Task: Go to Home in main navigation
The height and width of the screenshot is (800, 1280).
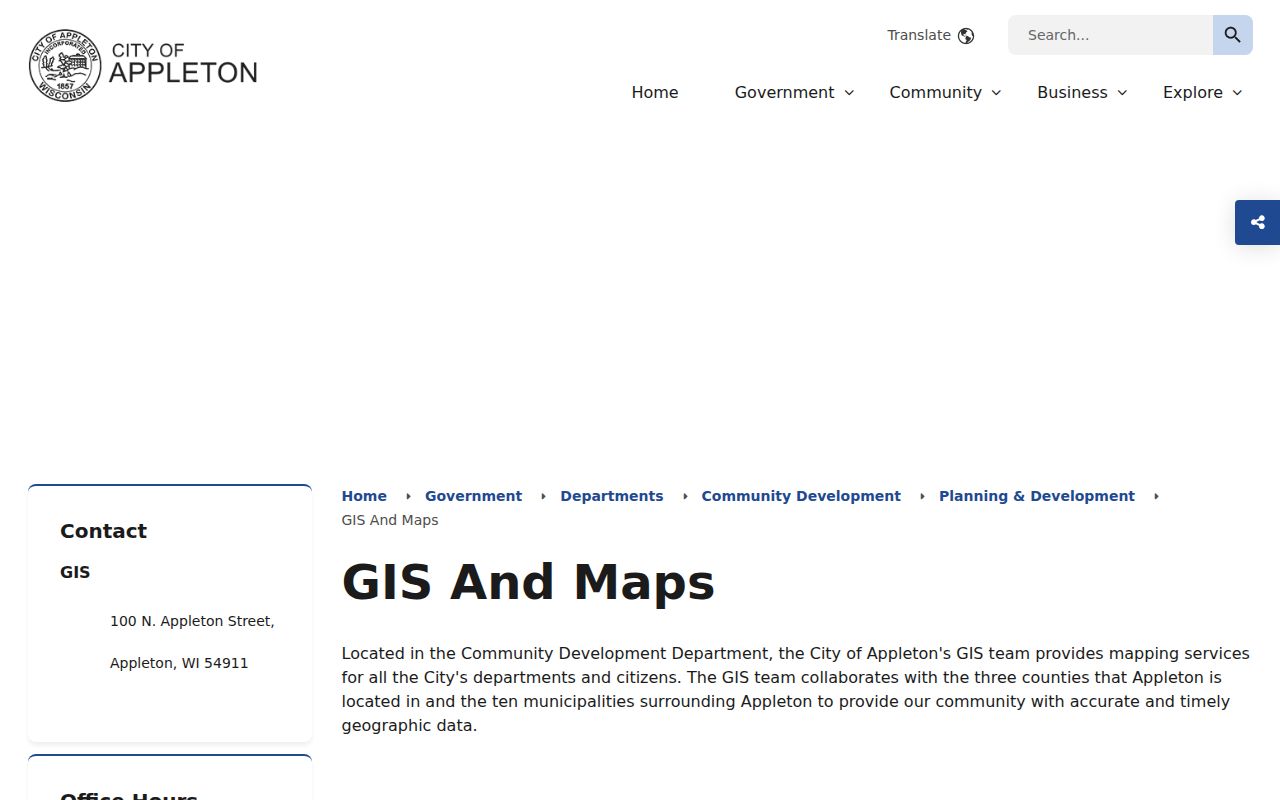Action: pyautogui.click(x=655, y=92)
